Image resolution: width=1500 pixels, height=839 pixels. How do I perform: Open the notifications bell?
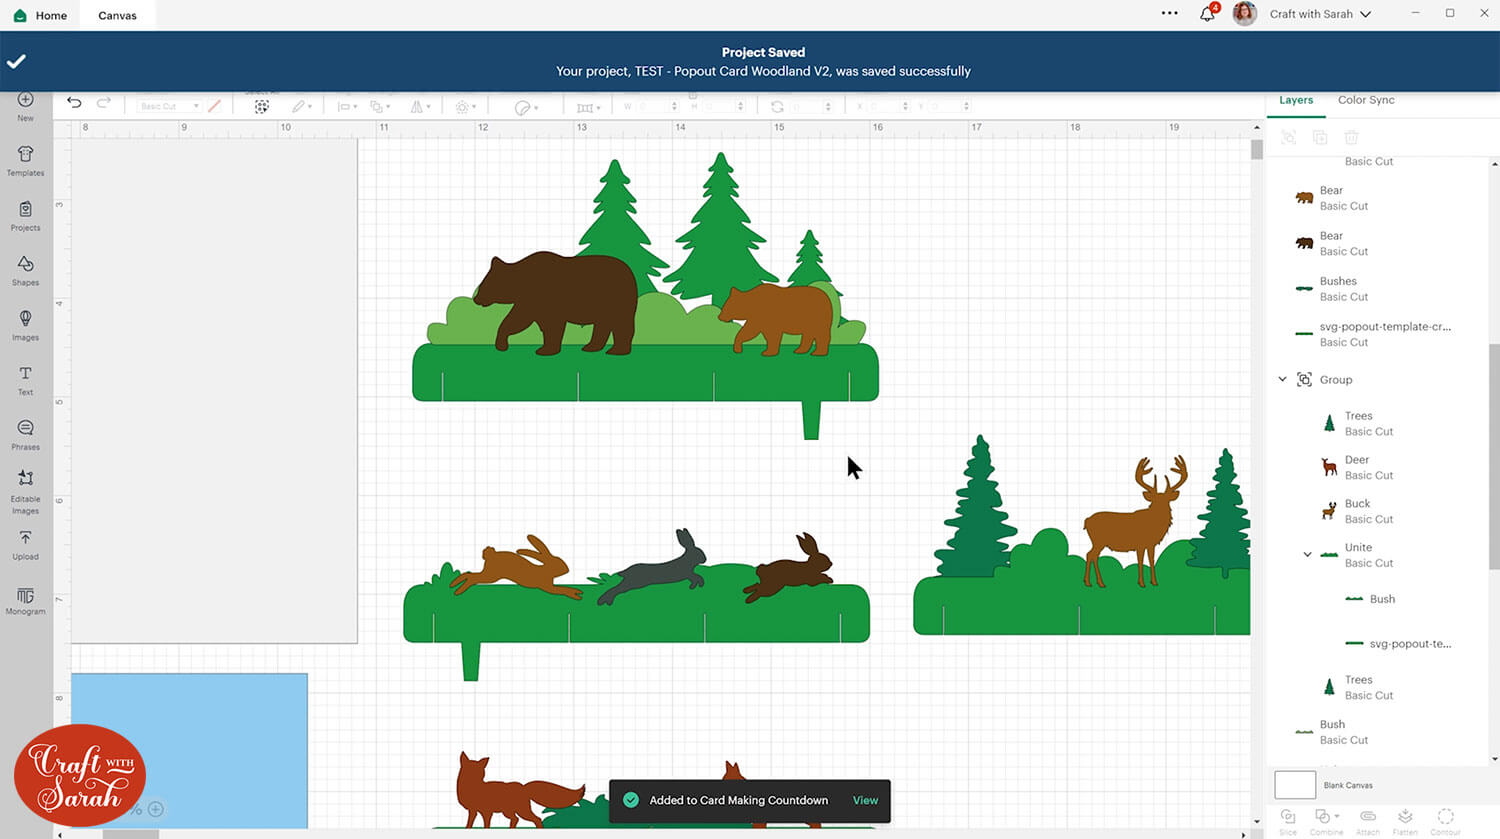[x=1208, y=14]
